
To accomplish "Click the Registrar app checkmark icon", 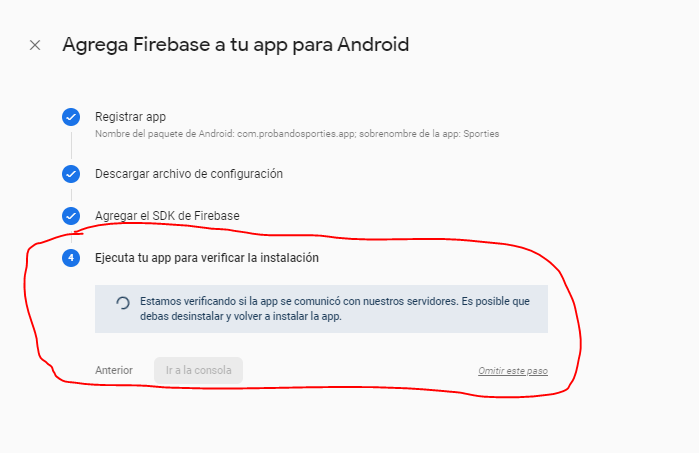I will [x=71, y=117].
